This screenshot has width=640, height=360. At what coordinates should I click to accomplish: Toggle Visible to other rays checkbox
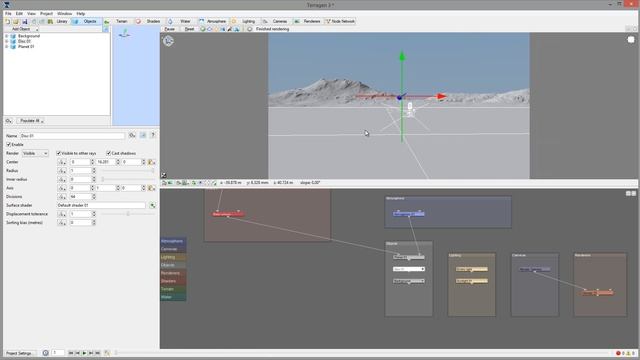59,153
